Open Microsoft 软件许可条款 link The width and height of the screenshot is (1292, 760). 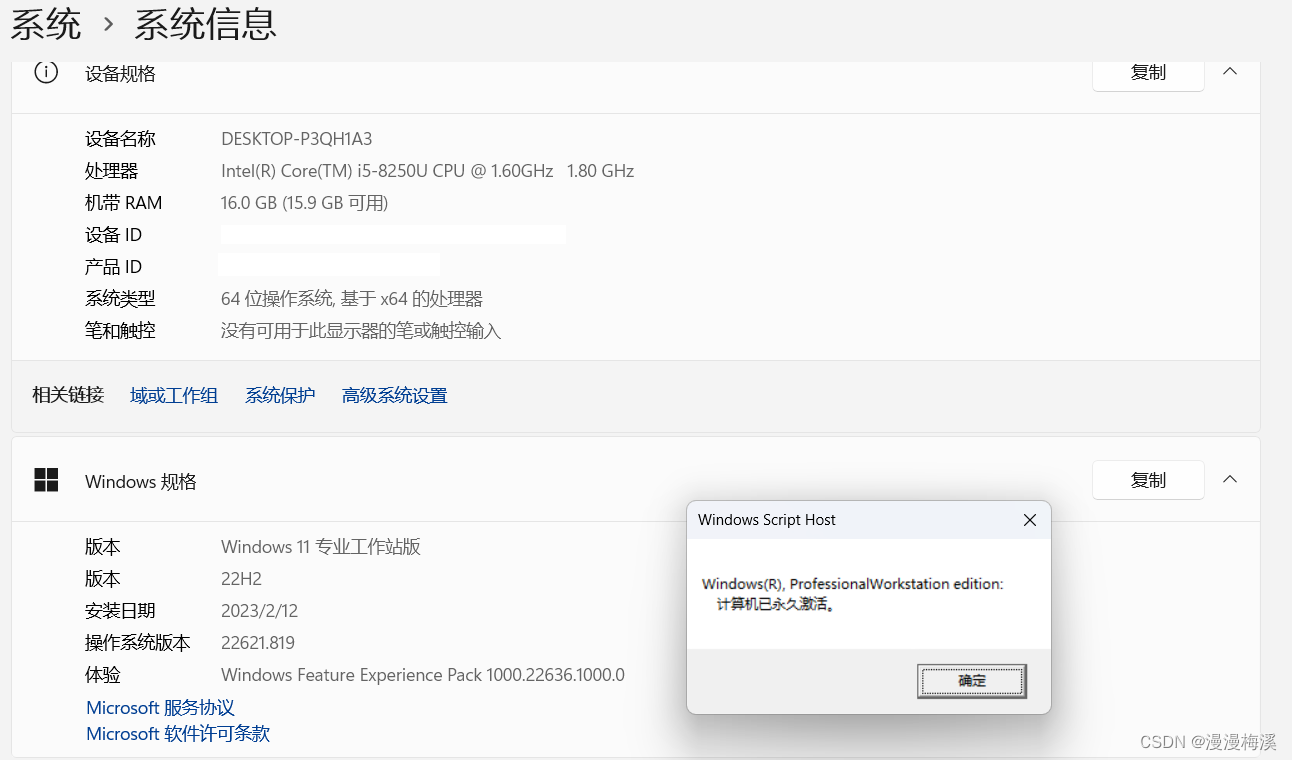[x=178, y=734]
